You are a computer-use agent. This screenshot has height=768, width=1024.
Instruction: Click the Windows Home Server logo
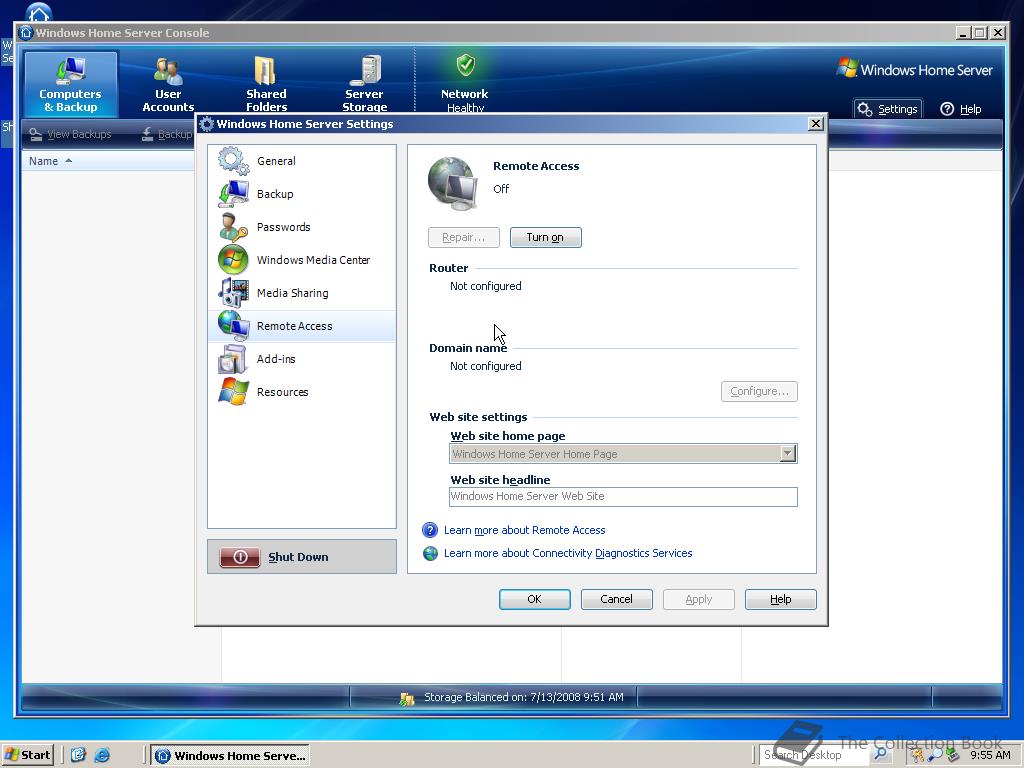pos(914,69)
